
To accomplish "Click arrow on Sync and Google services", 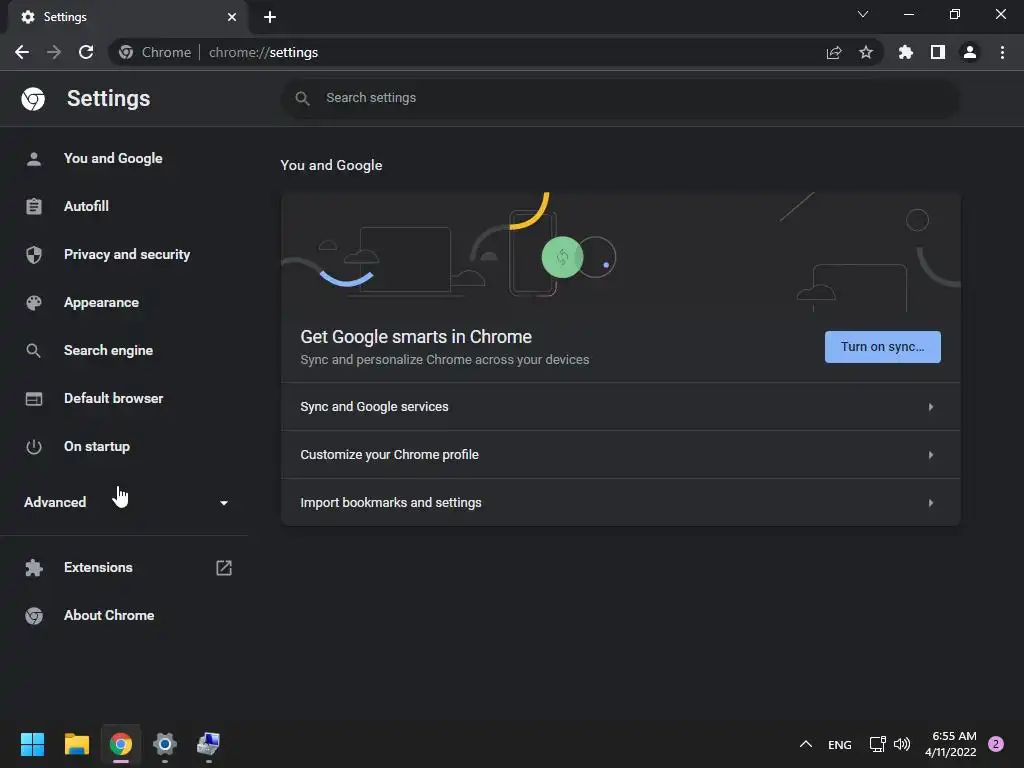I will (931, 407).
